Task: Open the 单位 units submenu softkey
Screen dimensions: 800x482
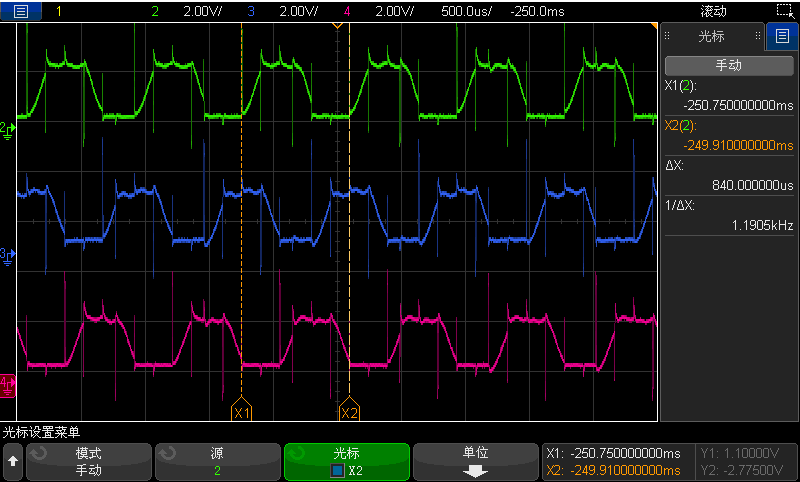Action: click(x=476, y=462)
